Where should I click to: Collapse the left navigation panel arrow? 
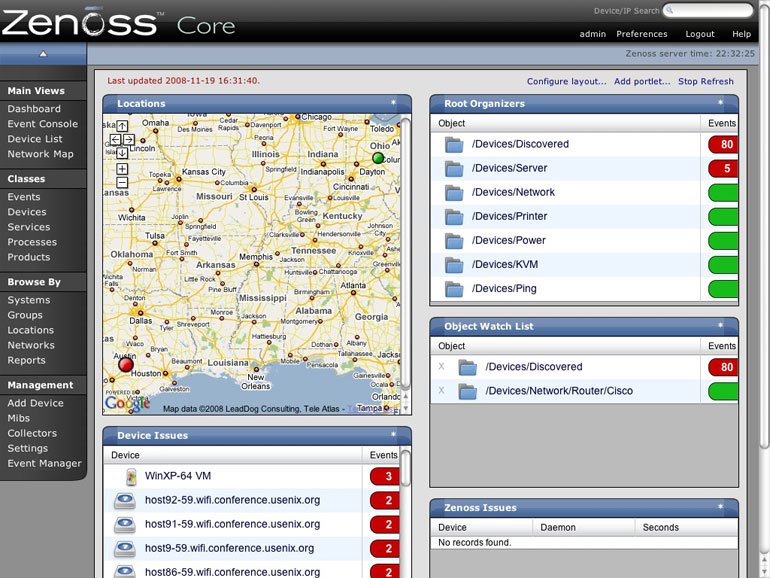tap(43, 54)
